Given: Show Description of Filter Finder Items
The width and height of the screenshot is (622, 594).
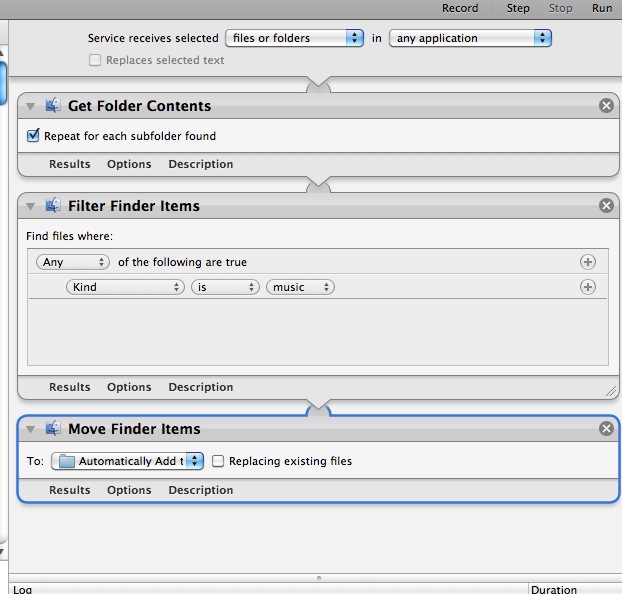Looking at the screenshot, I should [x=201, y=387].
